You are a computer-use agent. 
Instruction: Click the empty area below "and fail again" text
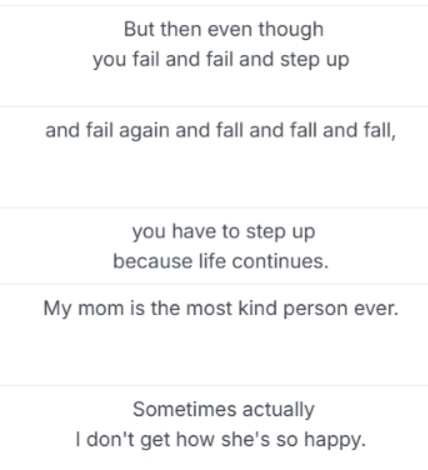[214, 173]
